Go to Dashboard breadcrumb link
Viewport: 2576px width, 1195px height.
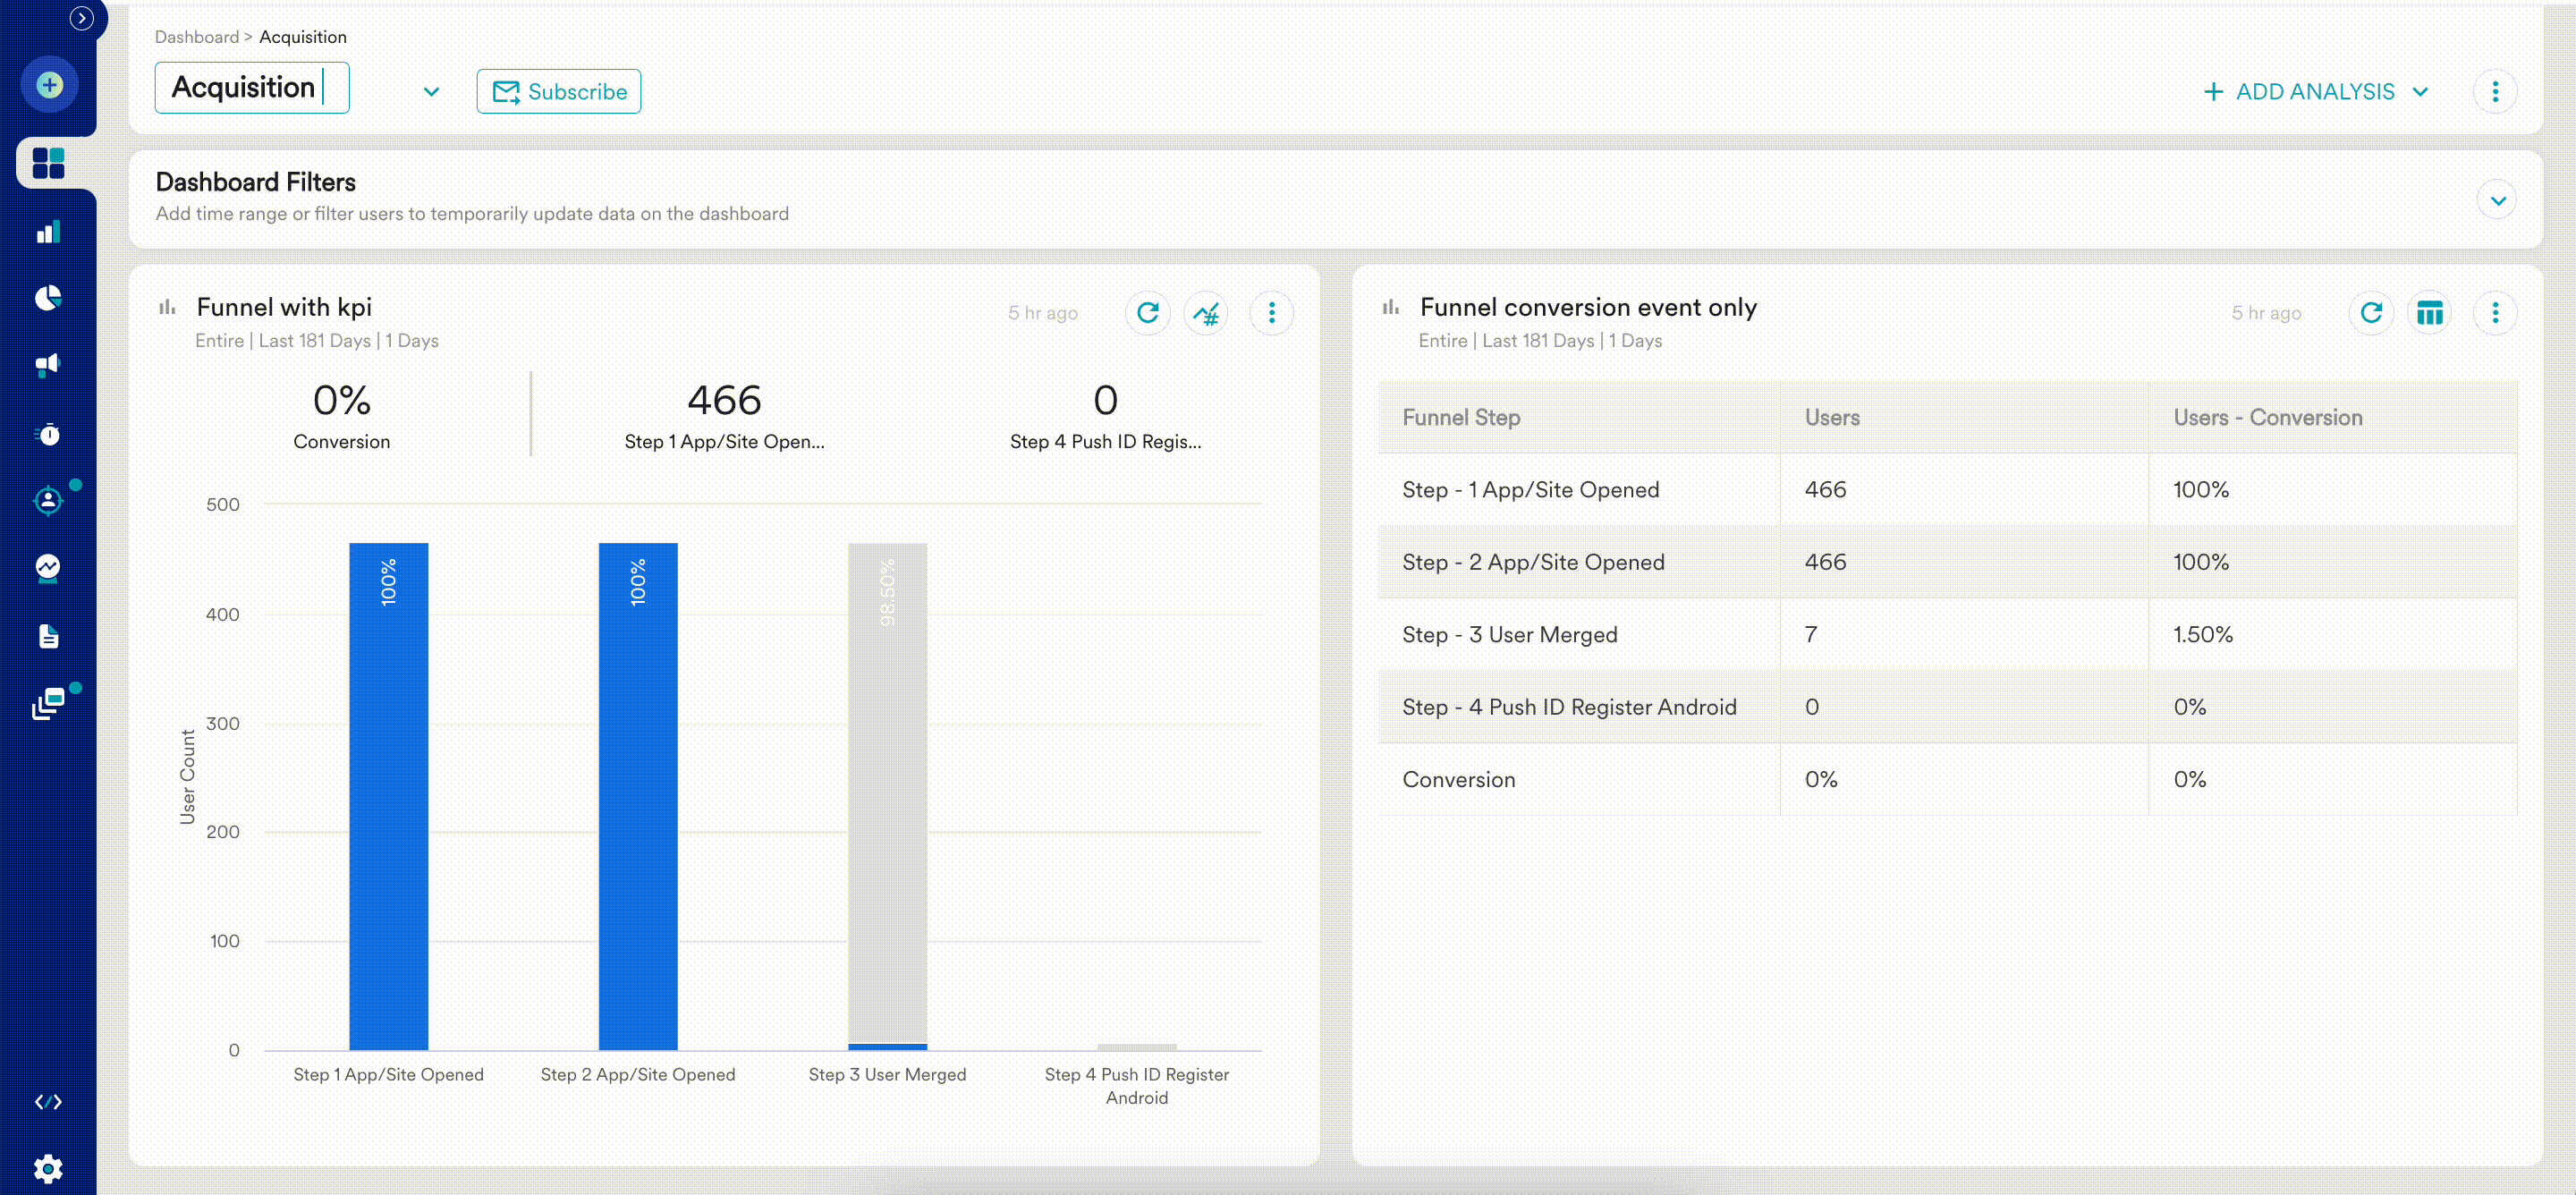click(196, 37)
